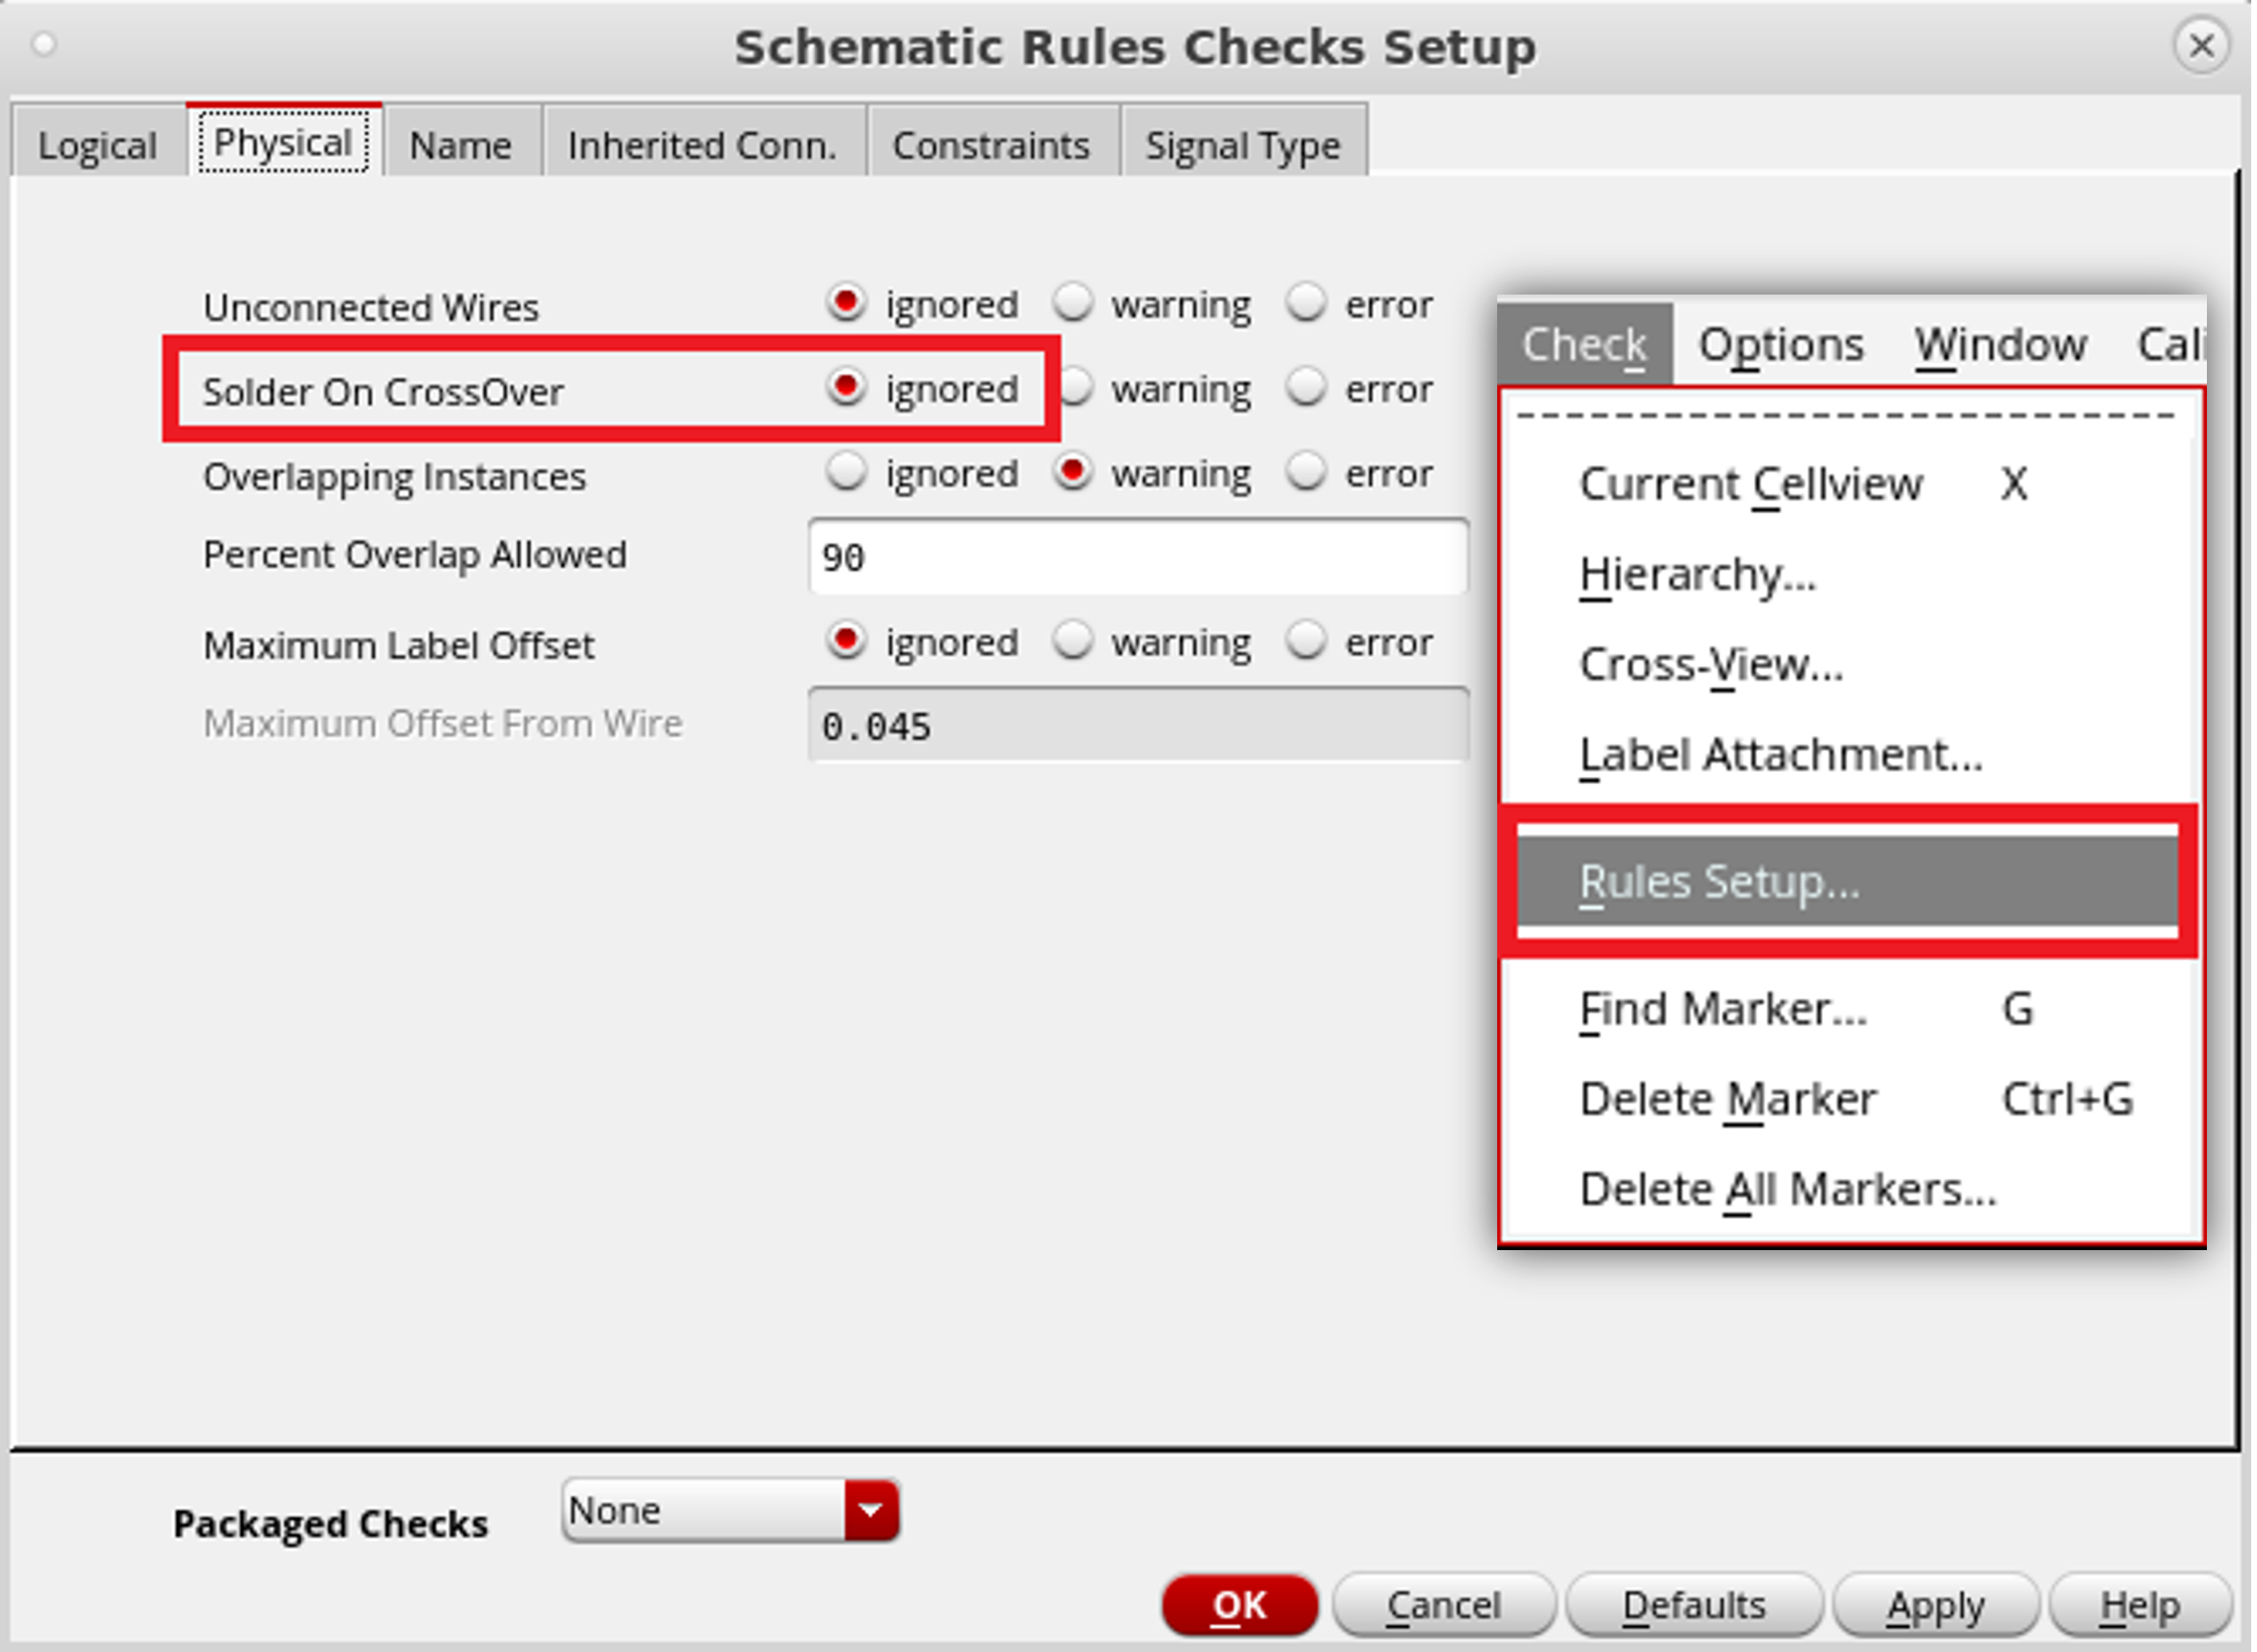Open the Signal Type tab
The image size is (2257, 1652).
(x=1242, y=146)
